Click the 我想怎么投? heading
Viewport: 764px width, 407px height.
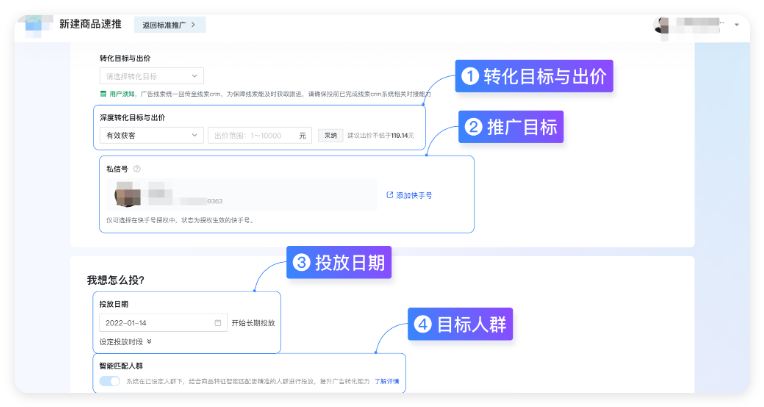click(x=115, y=280)
